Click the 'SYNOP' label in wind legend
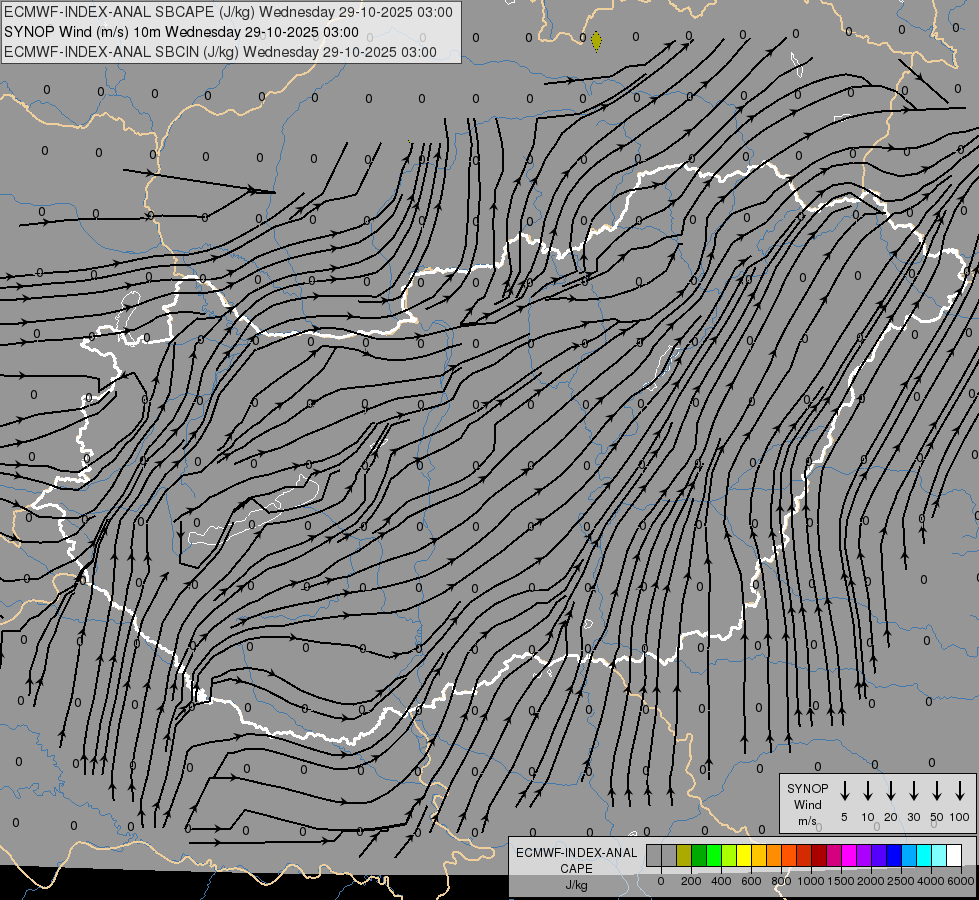 [807, 789]
